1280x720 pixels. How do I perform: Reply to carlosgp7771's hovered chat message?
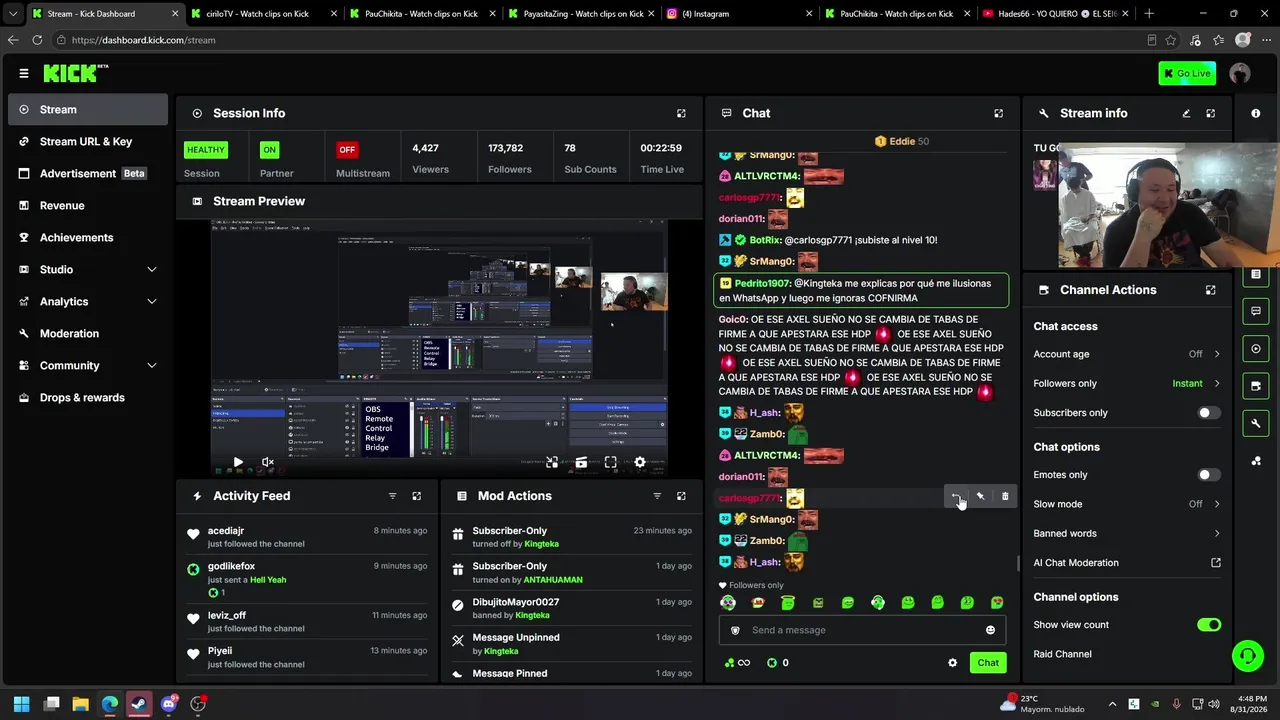[x=956, y=497]
